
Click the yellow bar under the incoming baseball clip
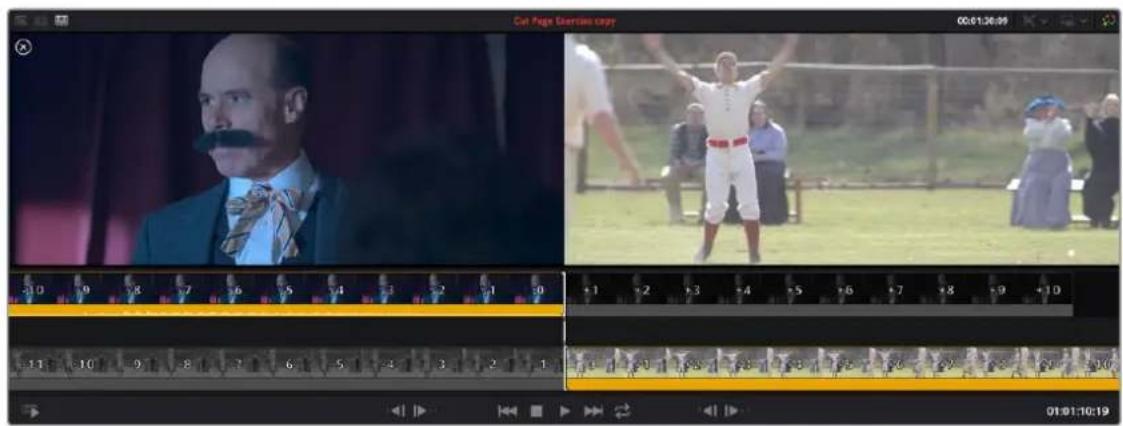(x=843, y=384)
